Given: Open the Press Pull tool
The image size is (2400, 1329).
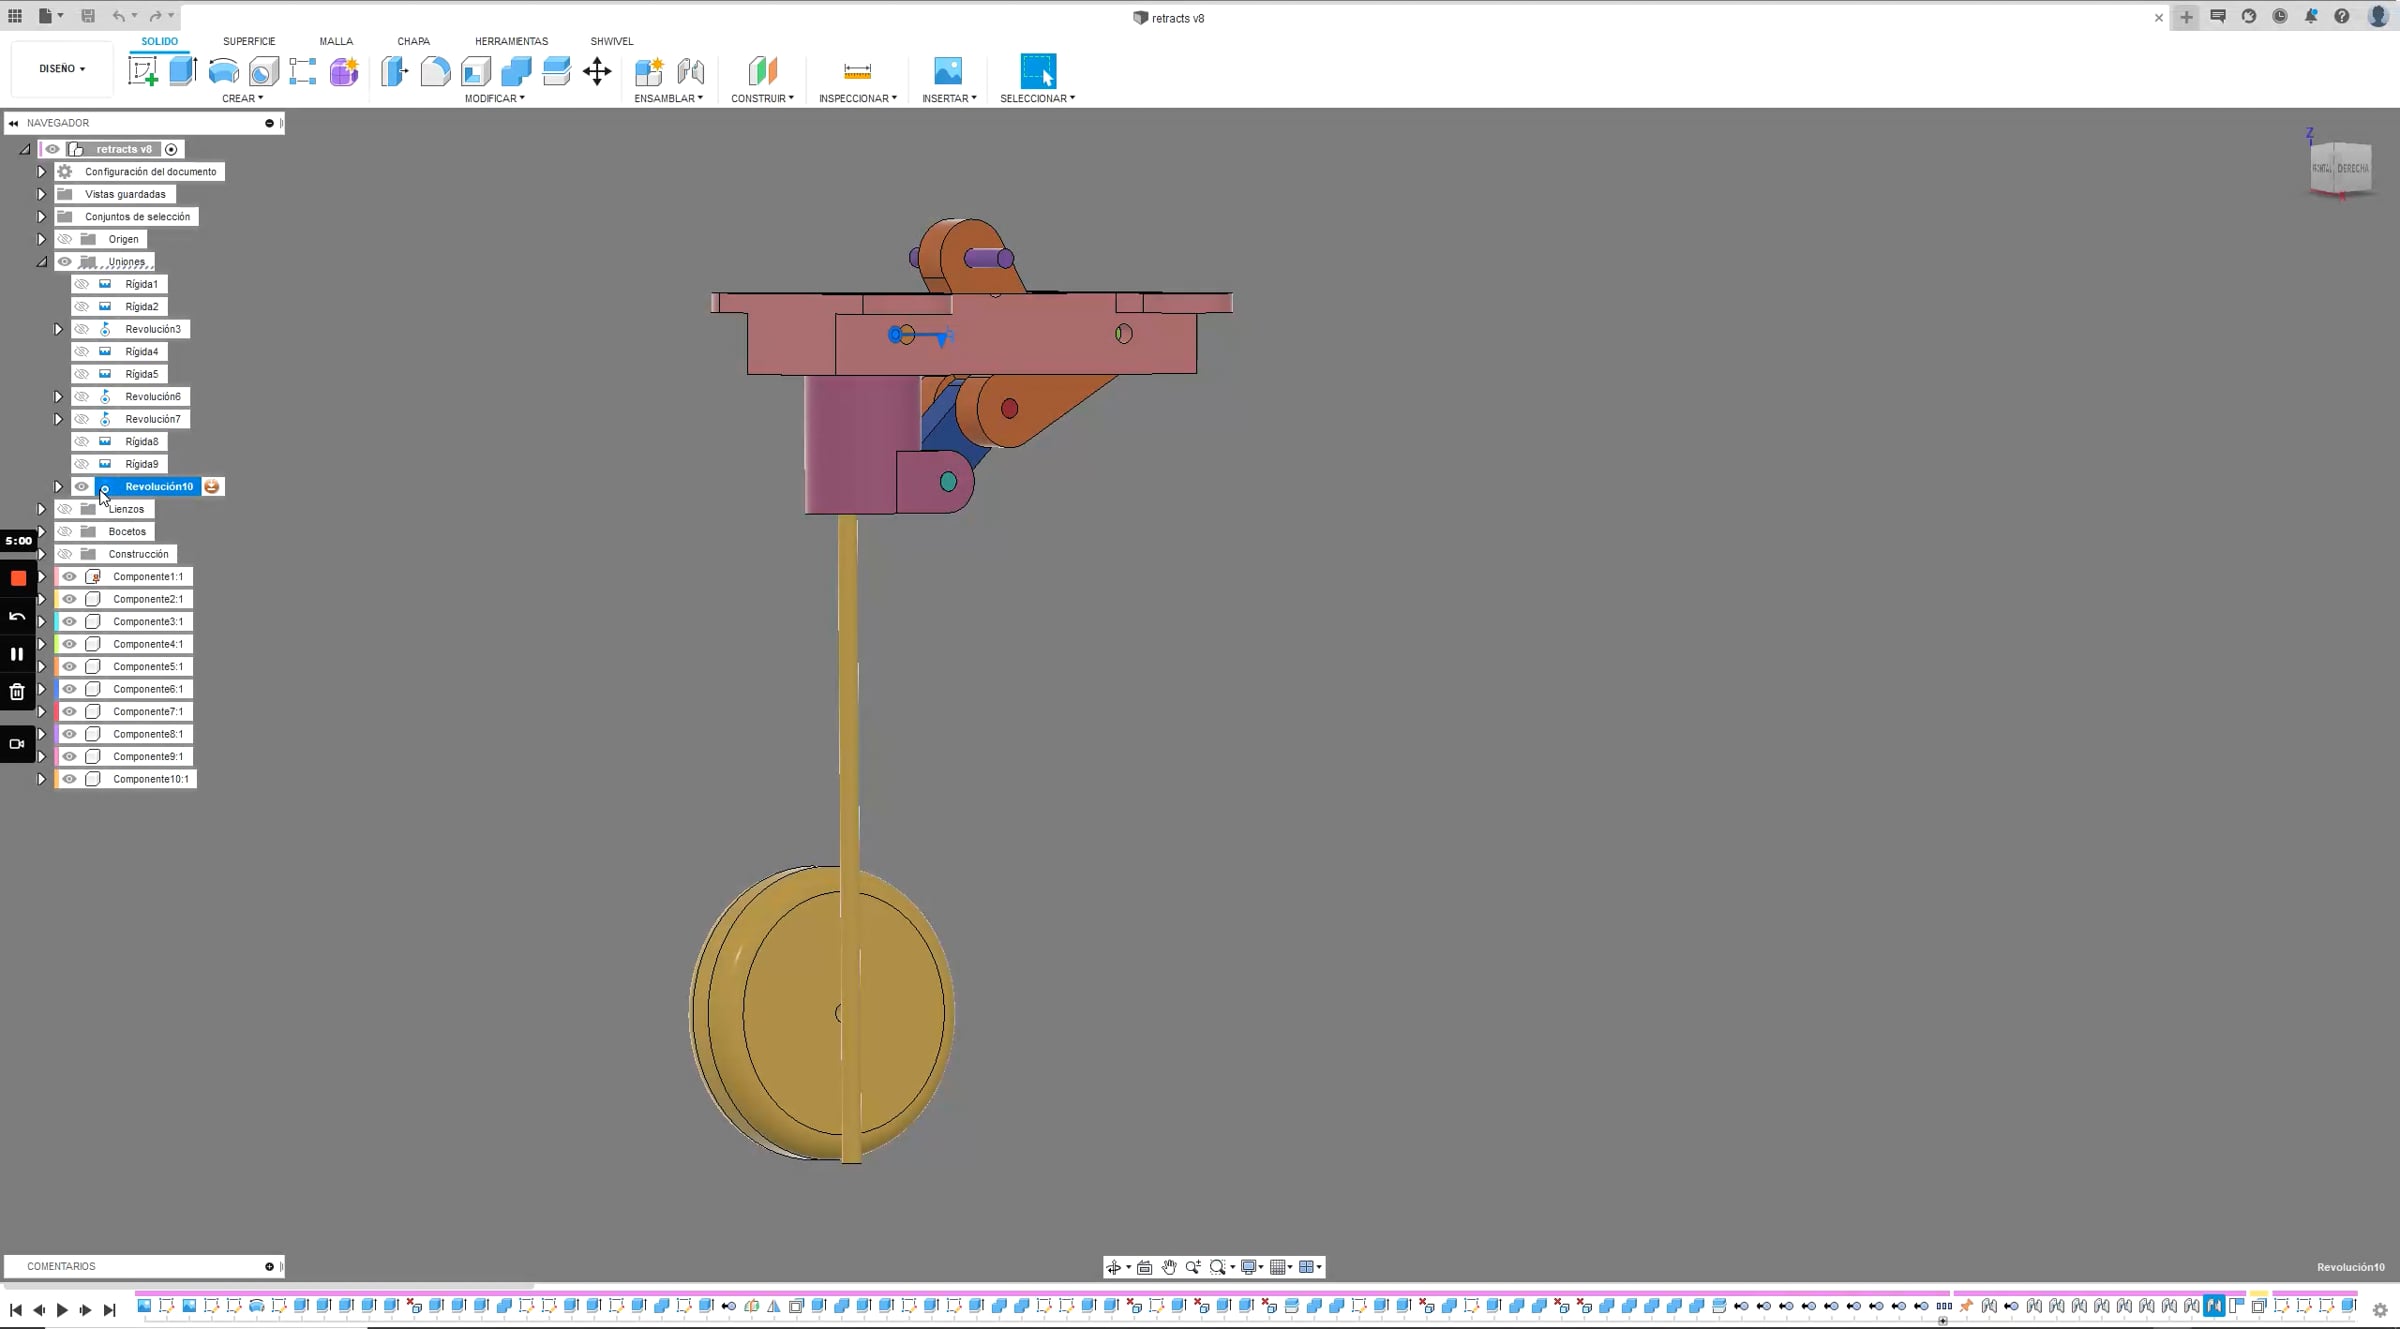Looking at the screenshot, I should 395,71.
